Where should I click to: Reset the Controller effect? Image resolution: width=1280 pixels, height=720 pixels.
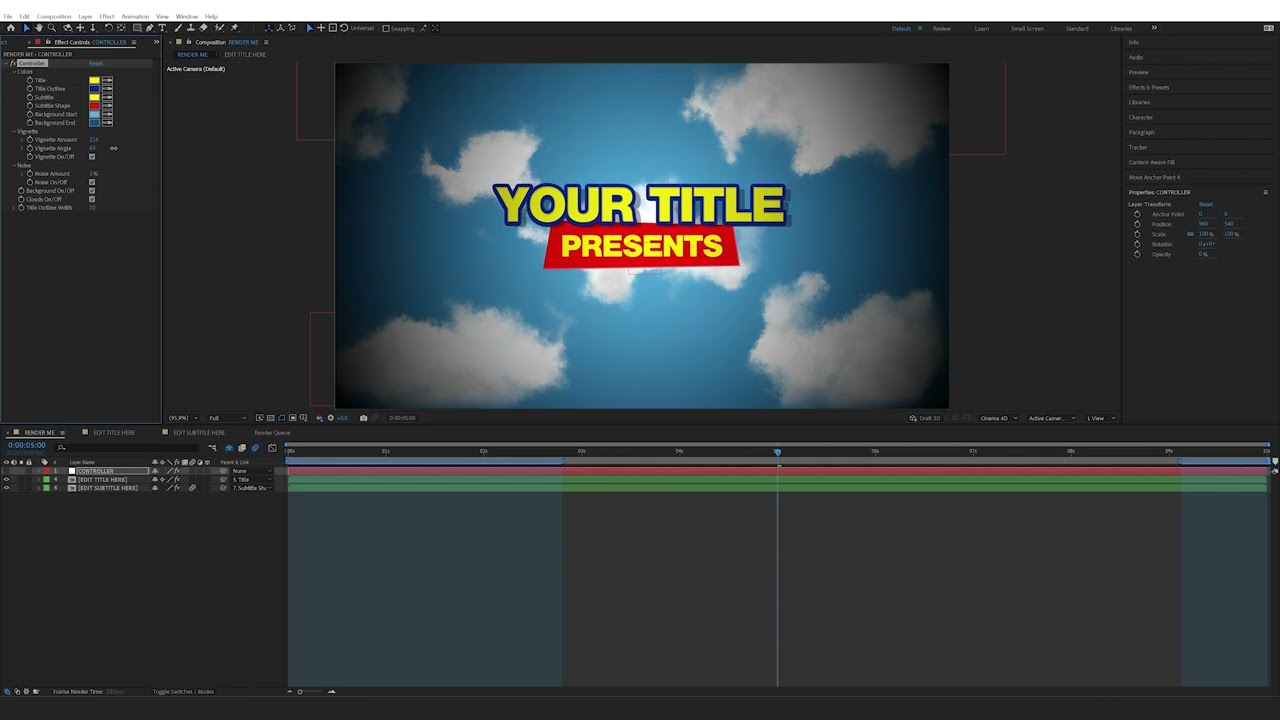coord(96,63)
